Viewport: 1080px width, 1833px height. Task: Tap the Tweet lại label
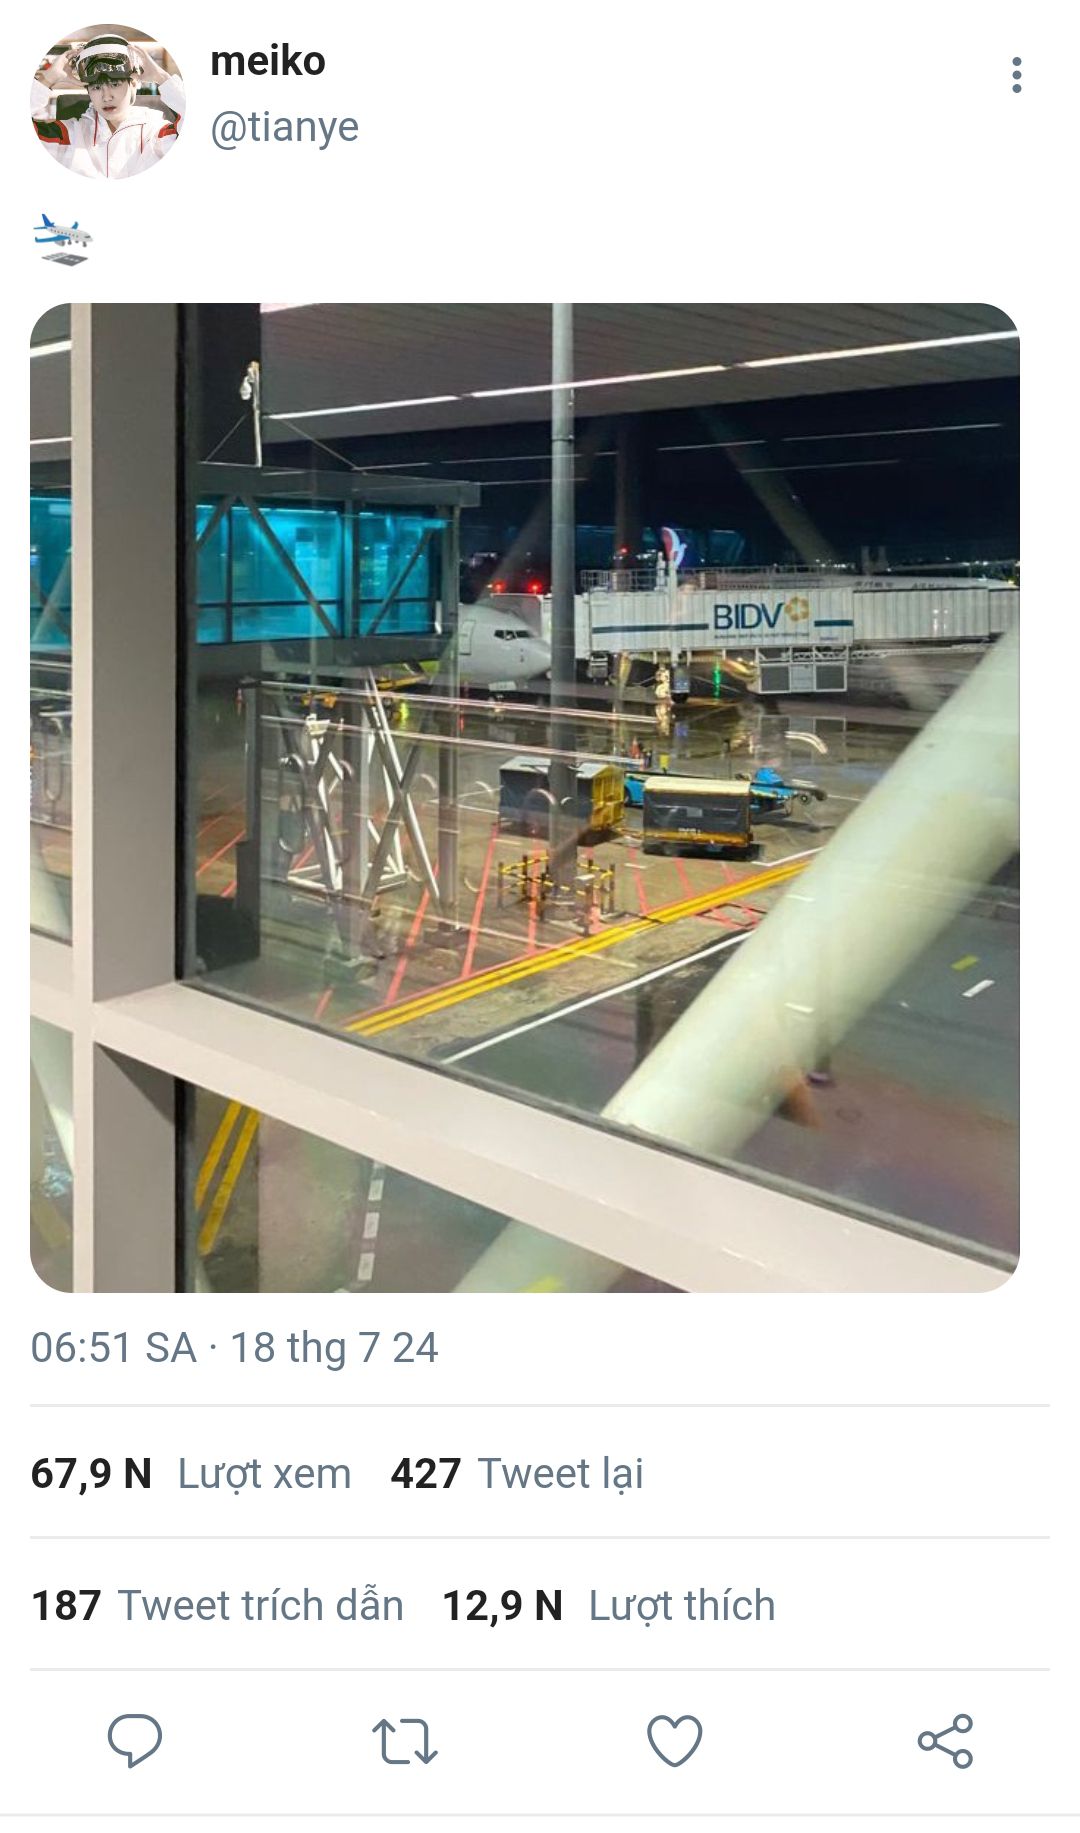tap(561, 1474)
